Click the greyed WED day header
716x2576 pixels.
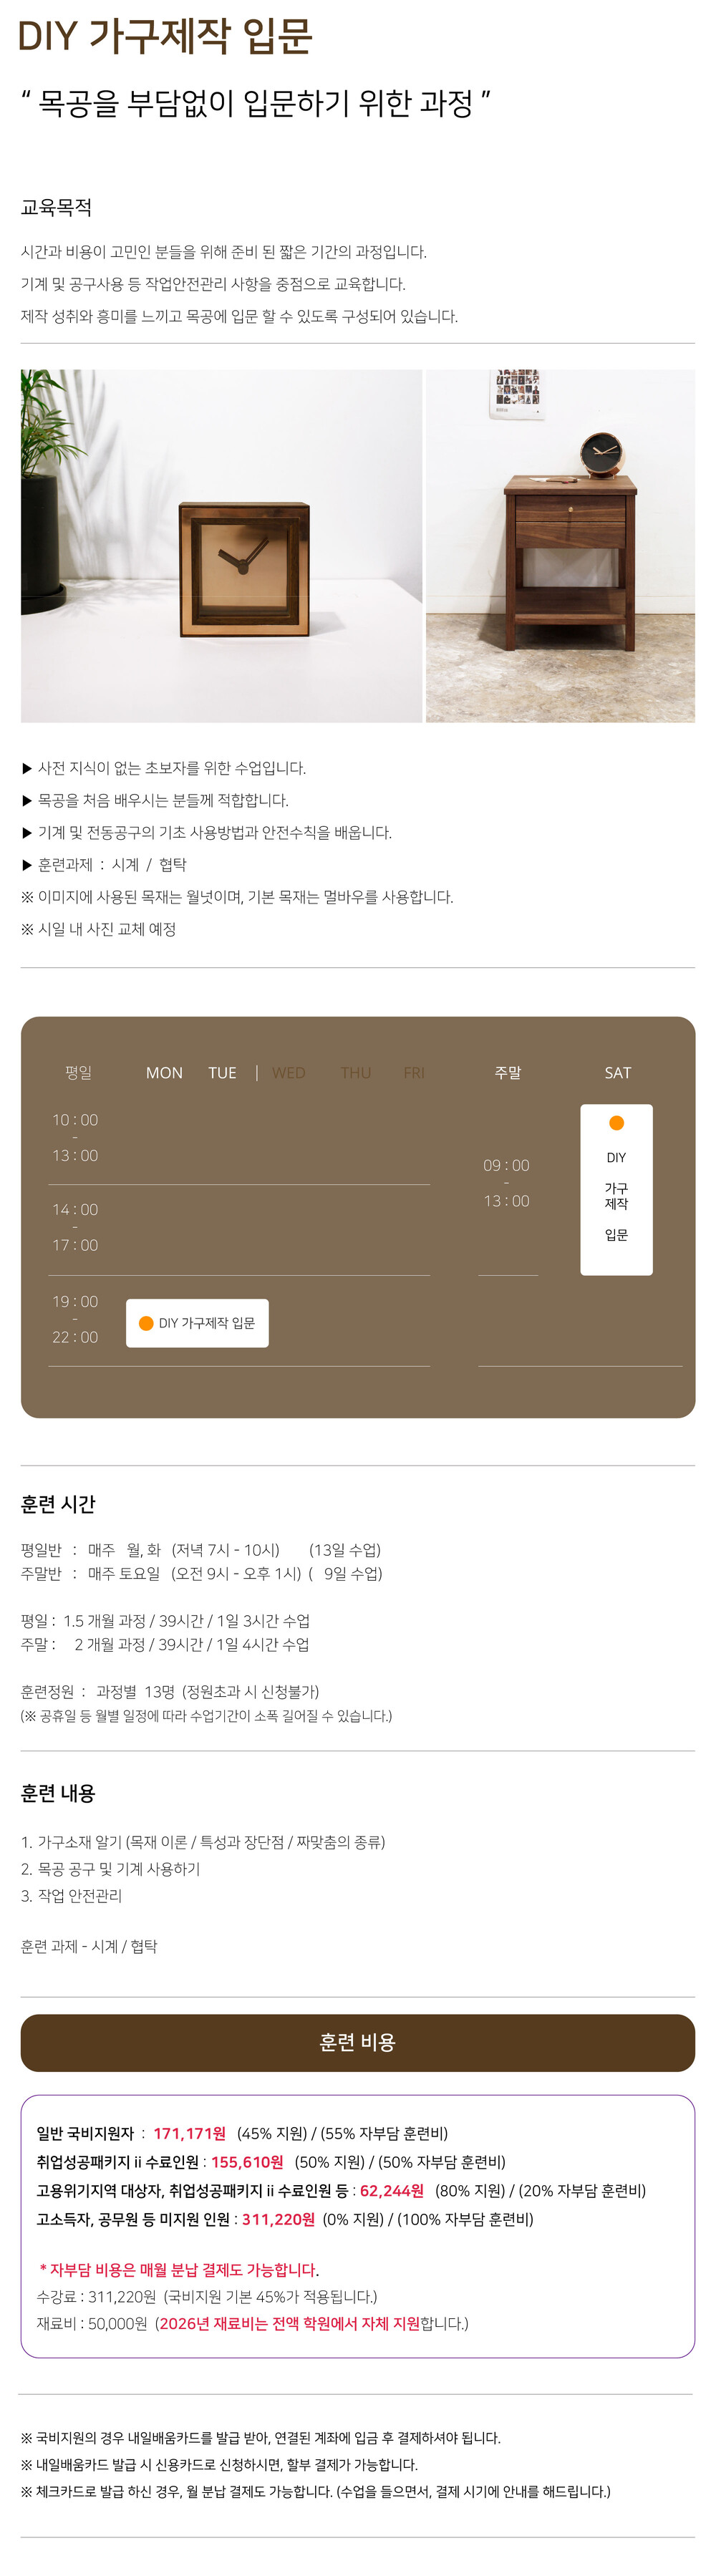(x=289, y=1072)
